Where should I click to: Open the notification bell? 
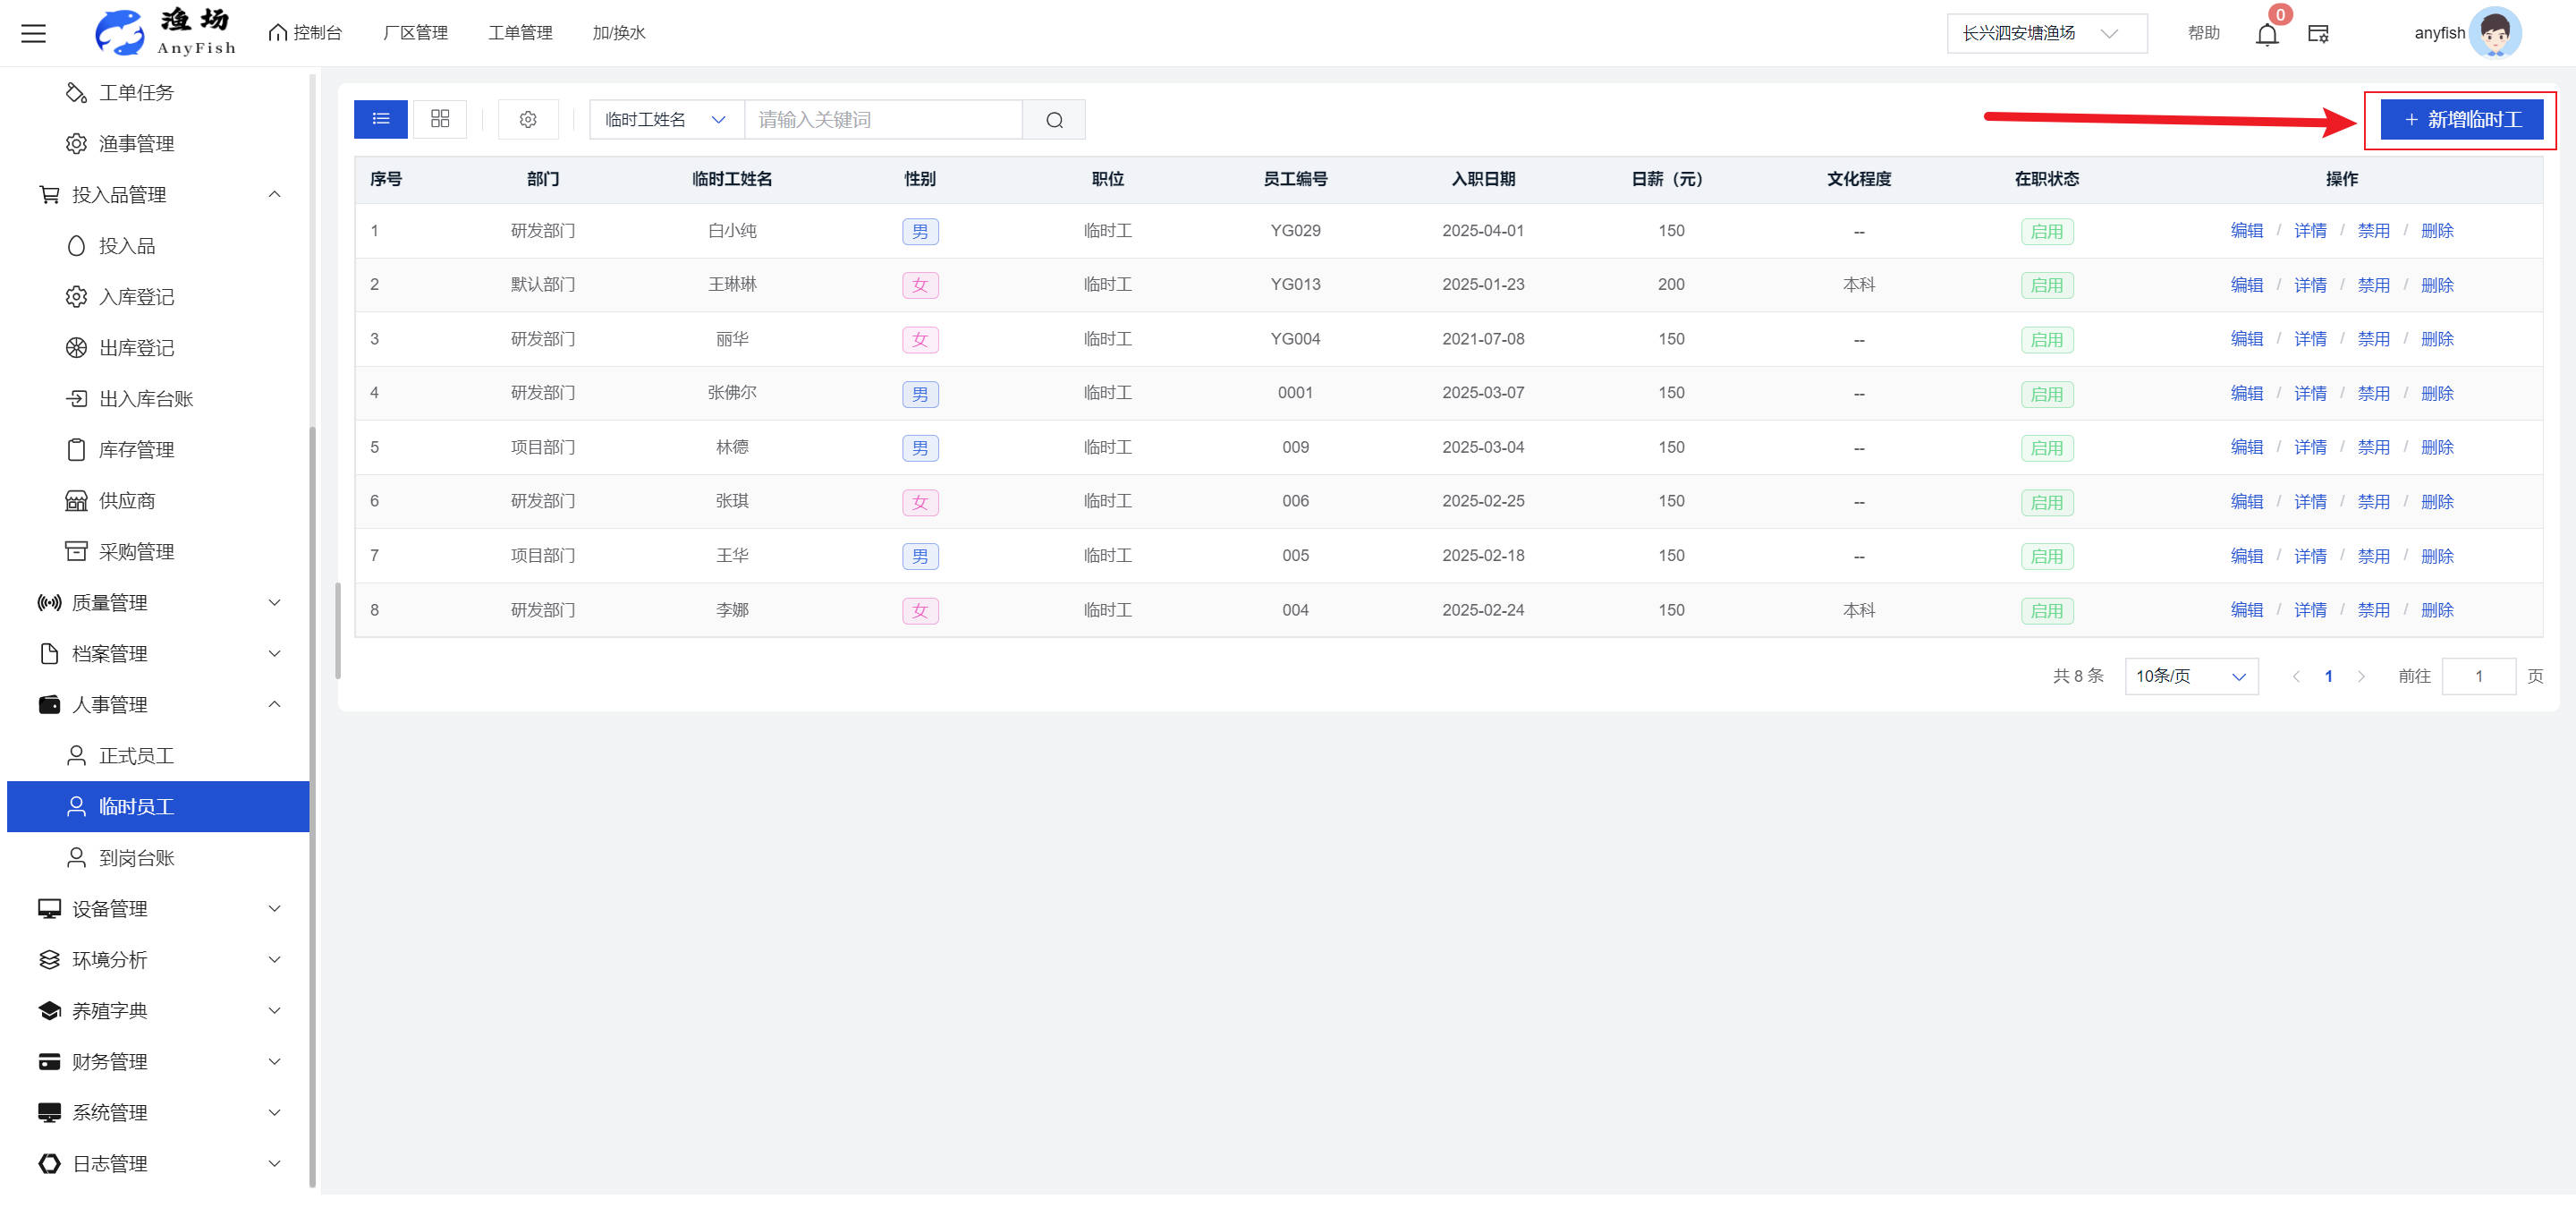2266,34
